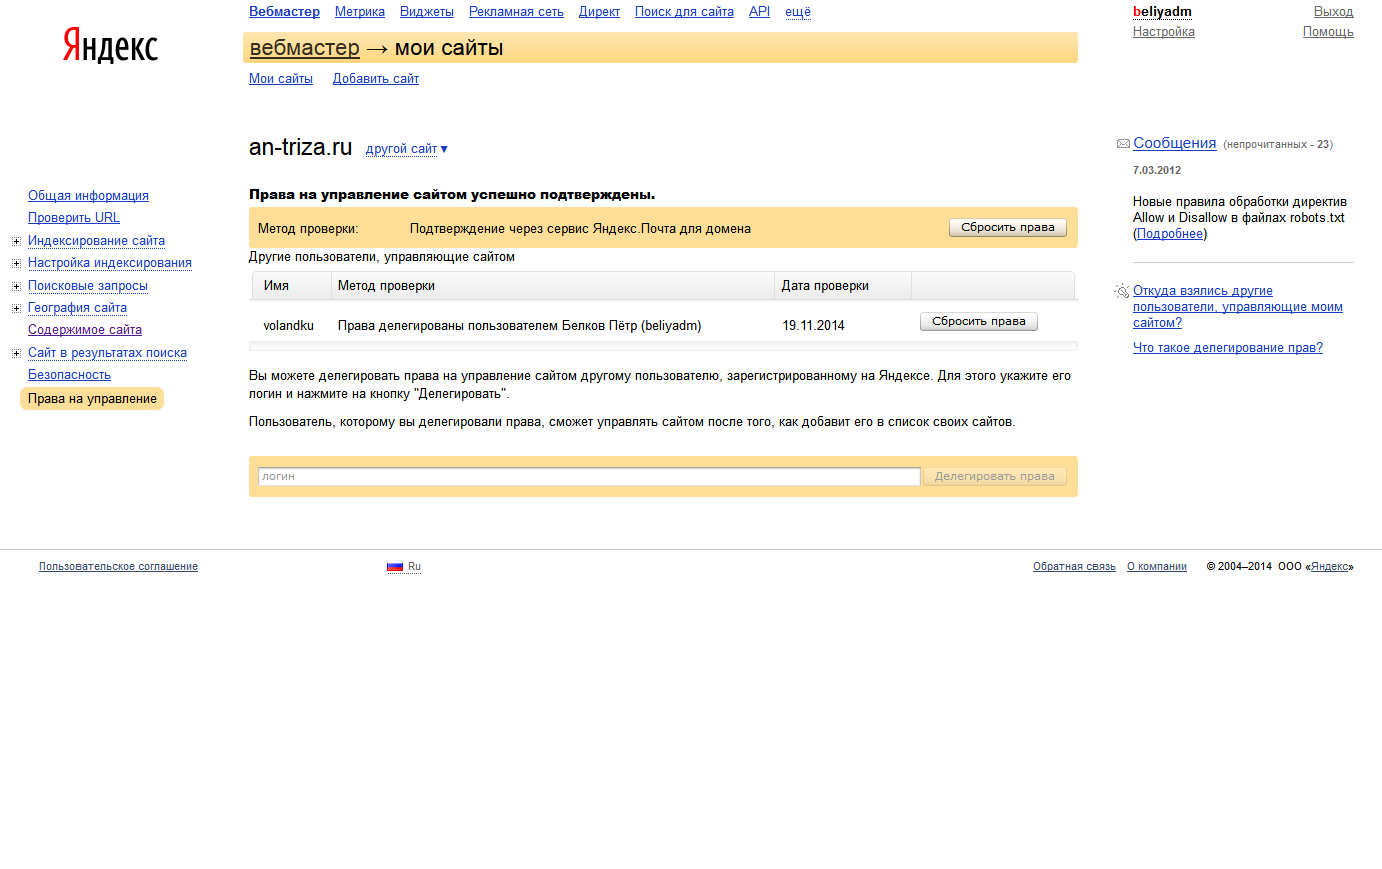Click the volandku name cell
This screenshot has height=869, width=1382.
(x=289, y=326)
